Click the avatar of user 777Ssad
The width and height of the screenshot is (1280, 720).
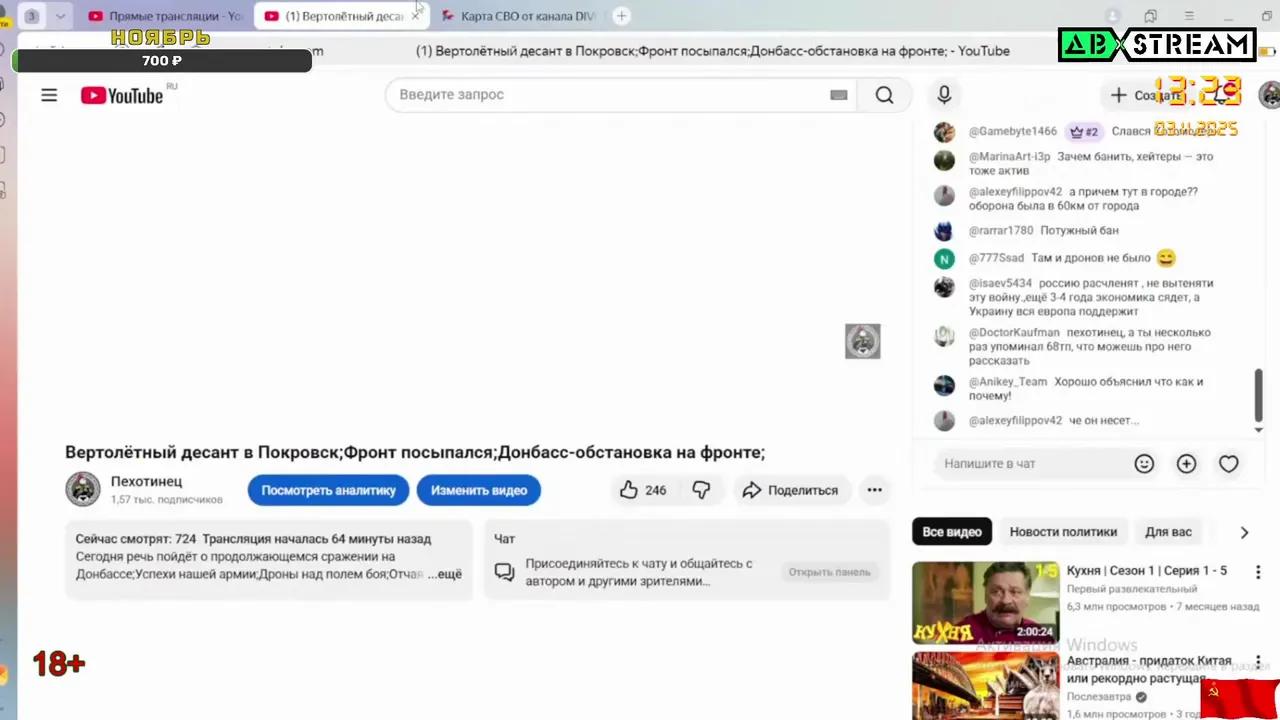click(944, 258)
